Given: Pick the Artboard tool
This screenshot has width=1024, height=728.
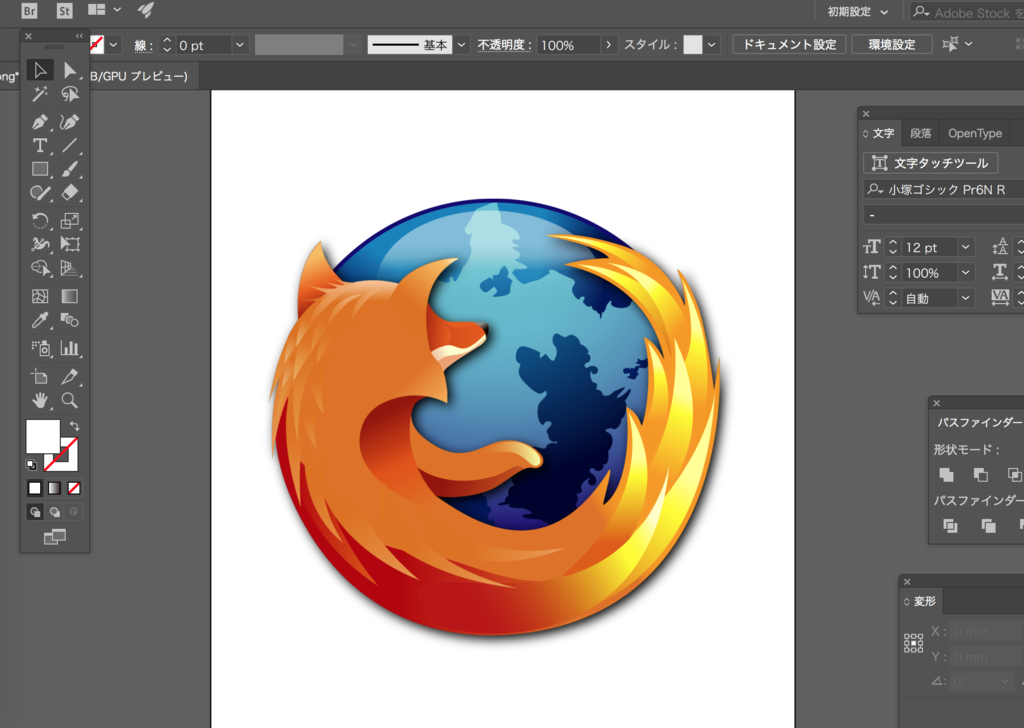Looking at the screenshot, I should pos(40,376).
